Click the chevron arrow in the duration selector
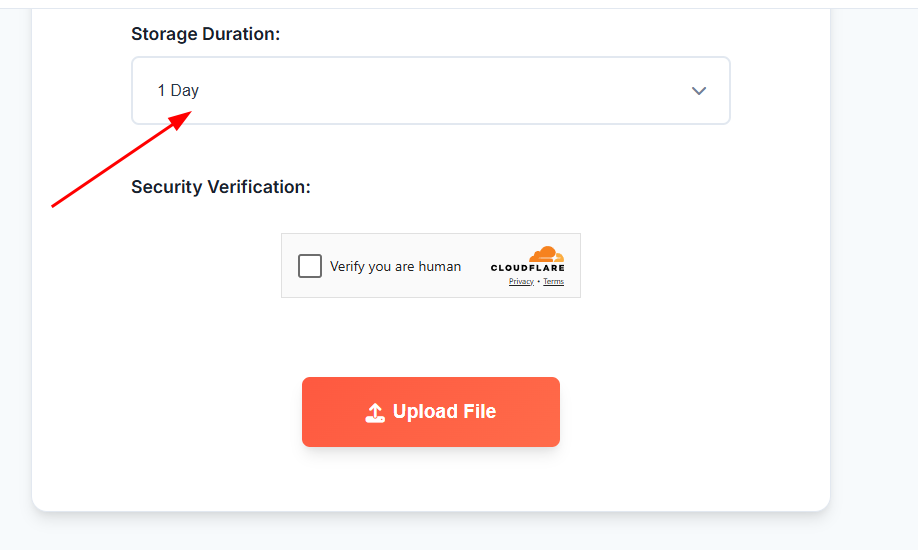 click(698, 91)
